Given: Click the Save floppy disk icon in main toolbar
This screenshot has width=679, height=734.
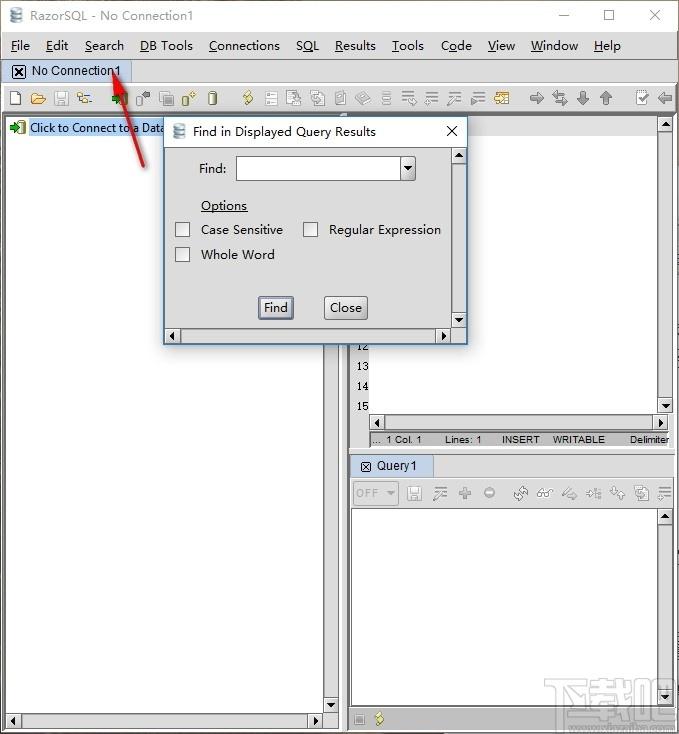Looking at the screenshot, I should coord(61,98).
